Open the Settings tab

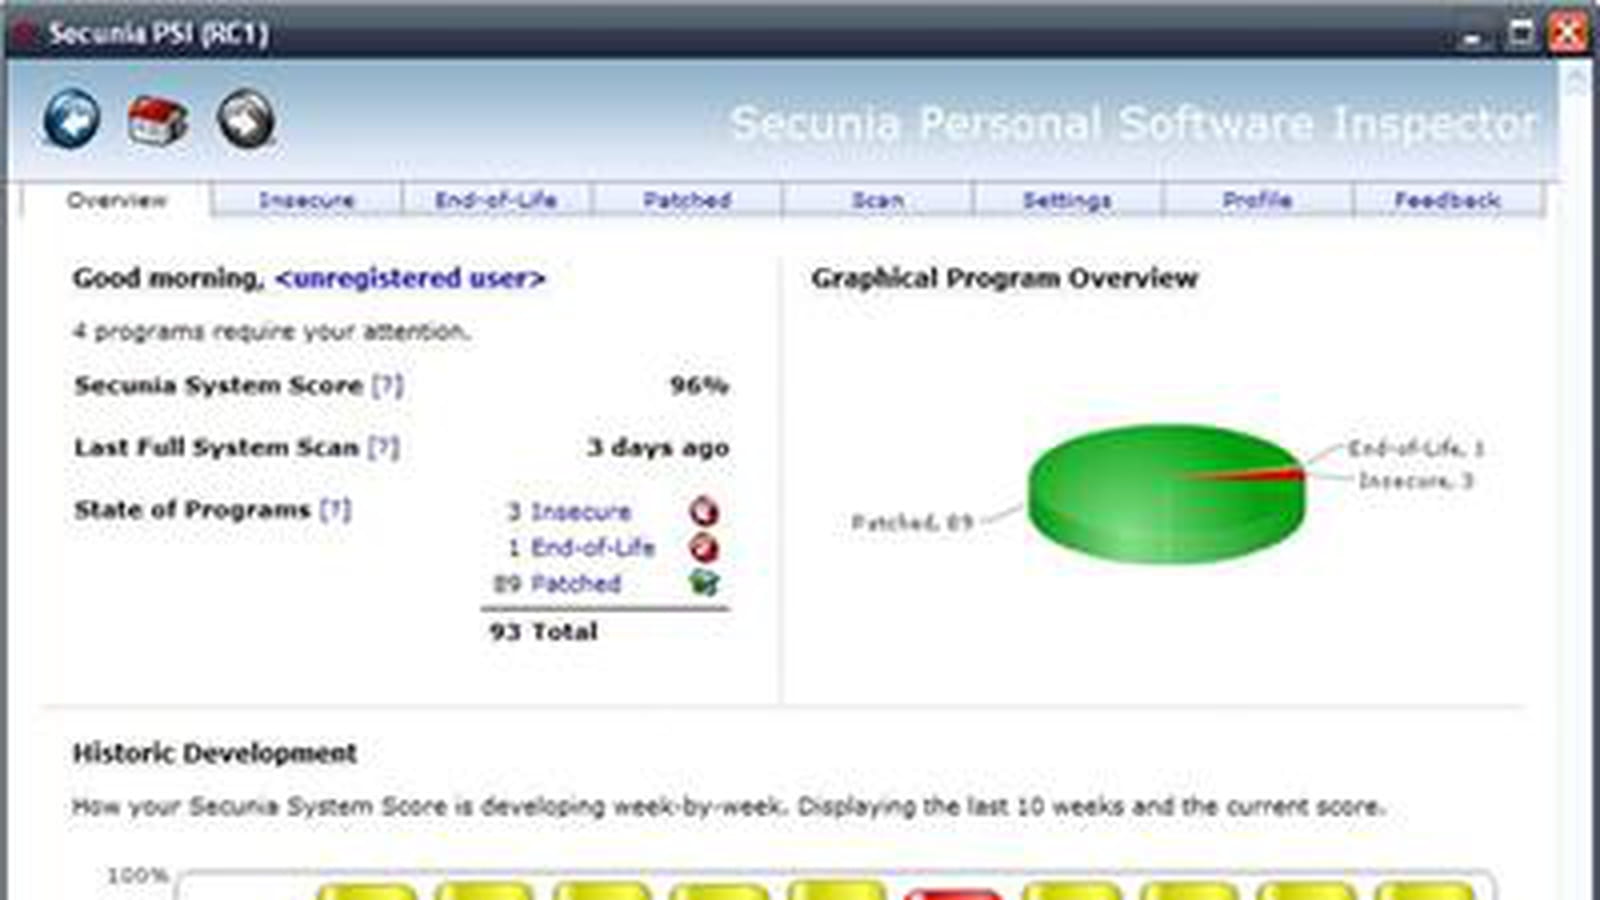click(x=1067, y=200)
